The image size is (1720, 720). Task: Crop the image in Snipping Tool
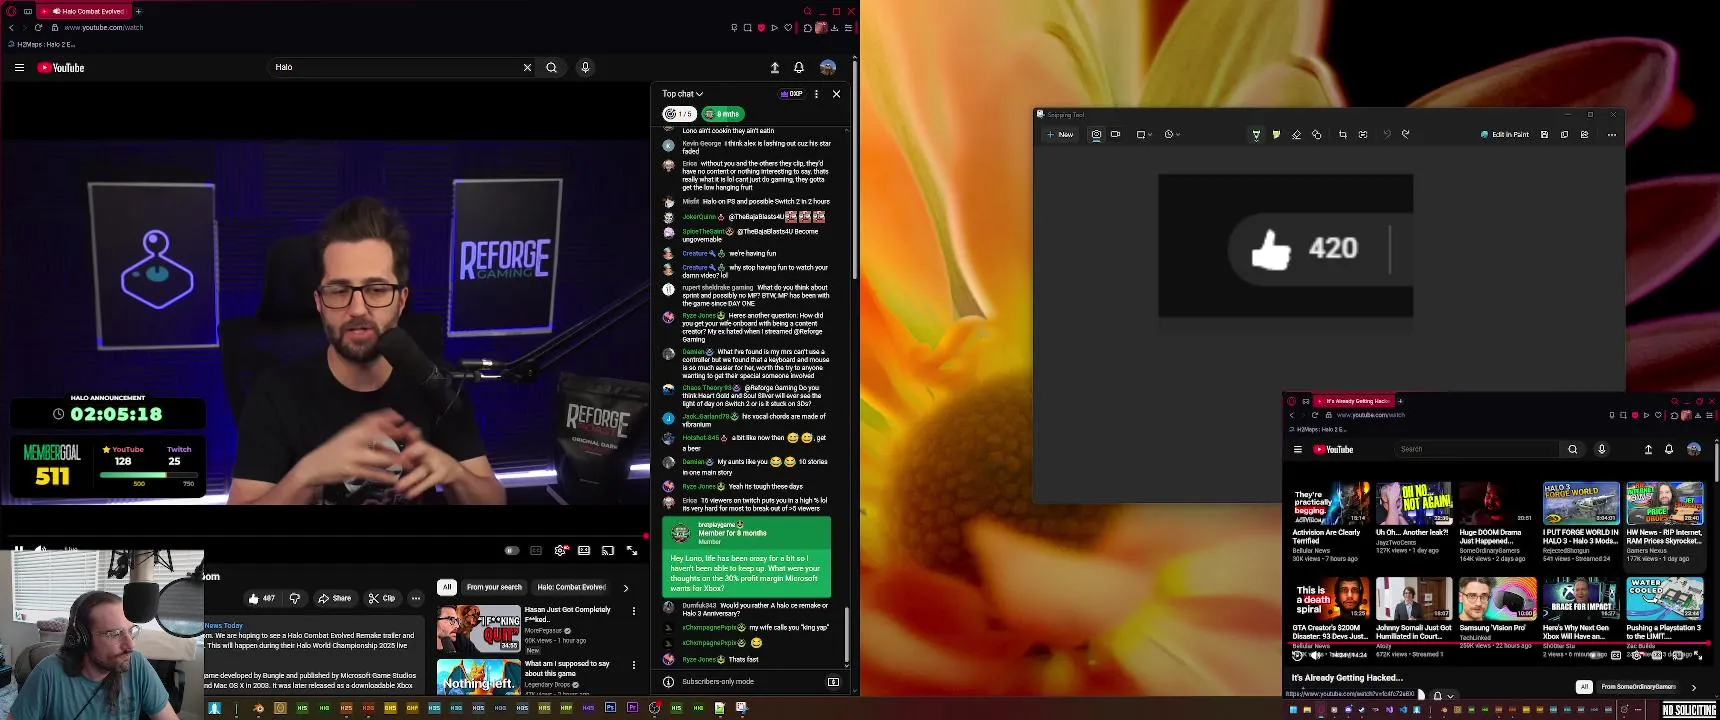point(1343,134)
